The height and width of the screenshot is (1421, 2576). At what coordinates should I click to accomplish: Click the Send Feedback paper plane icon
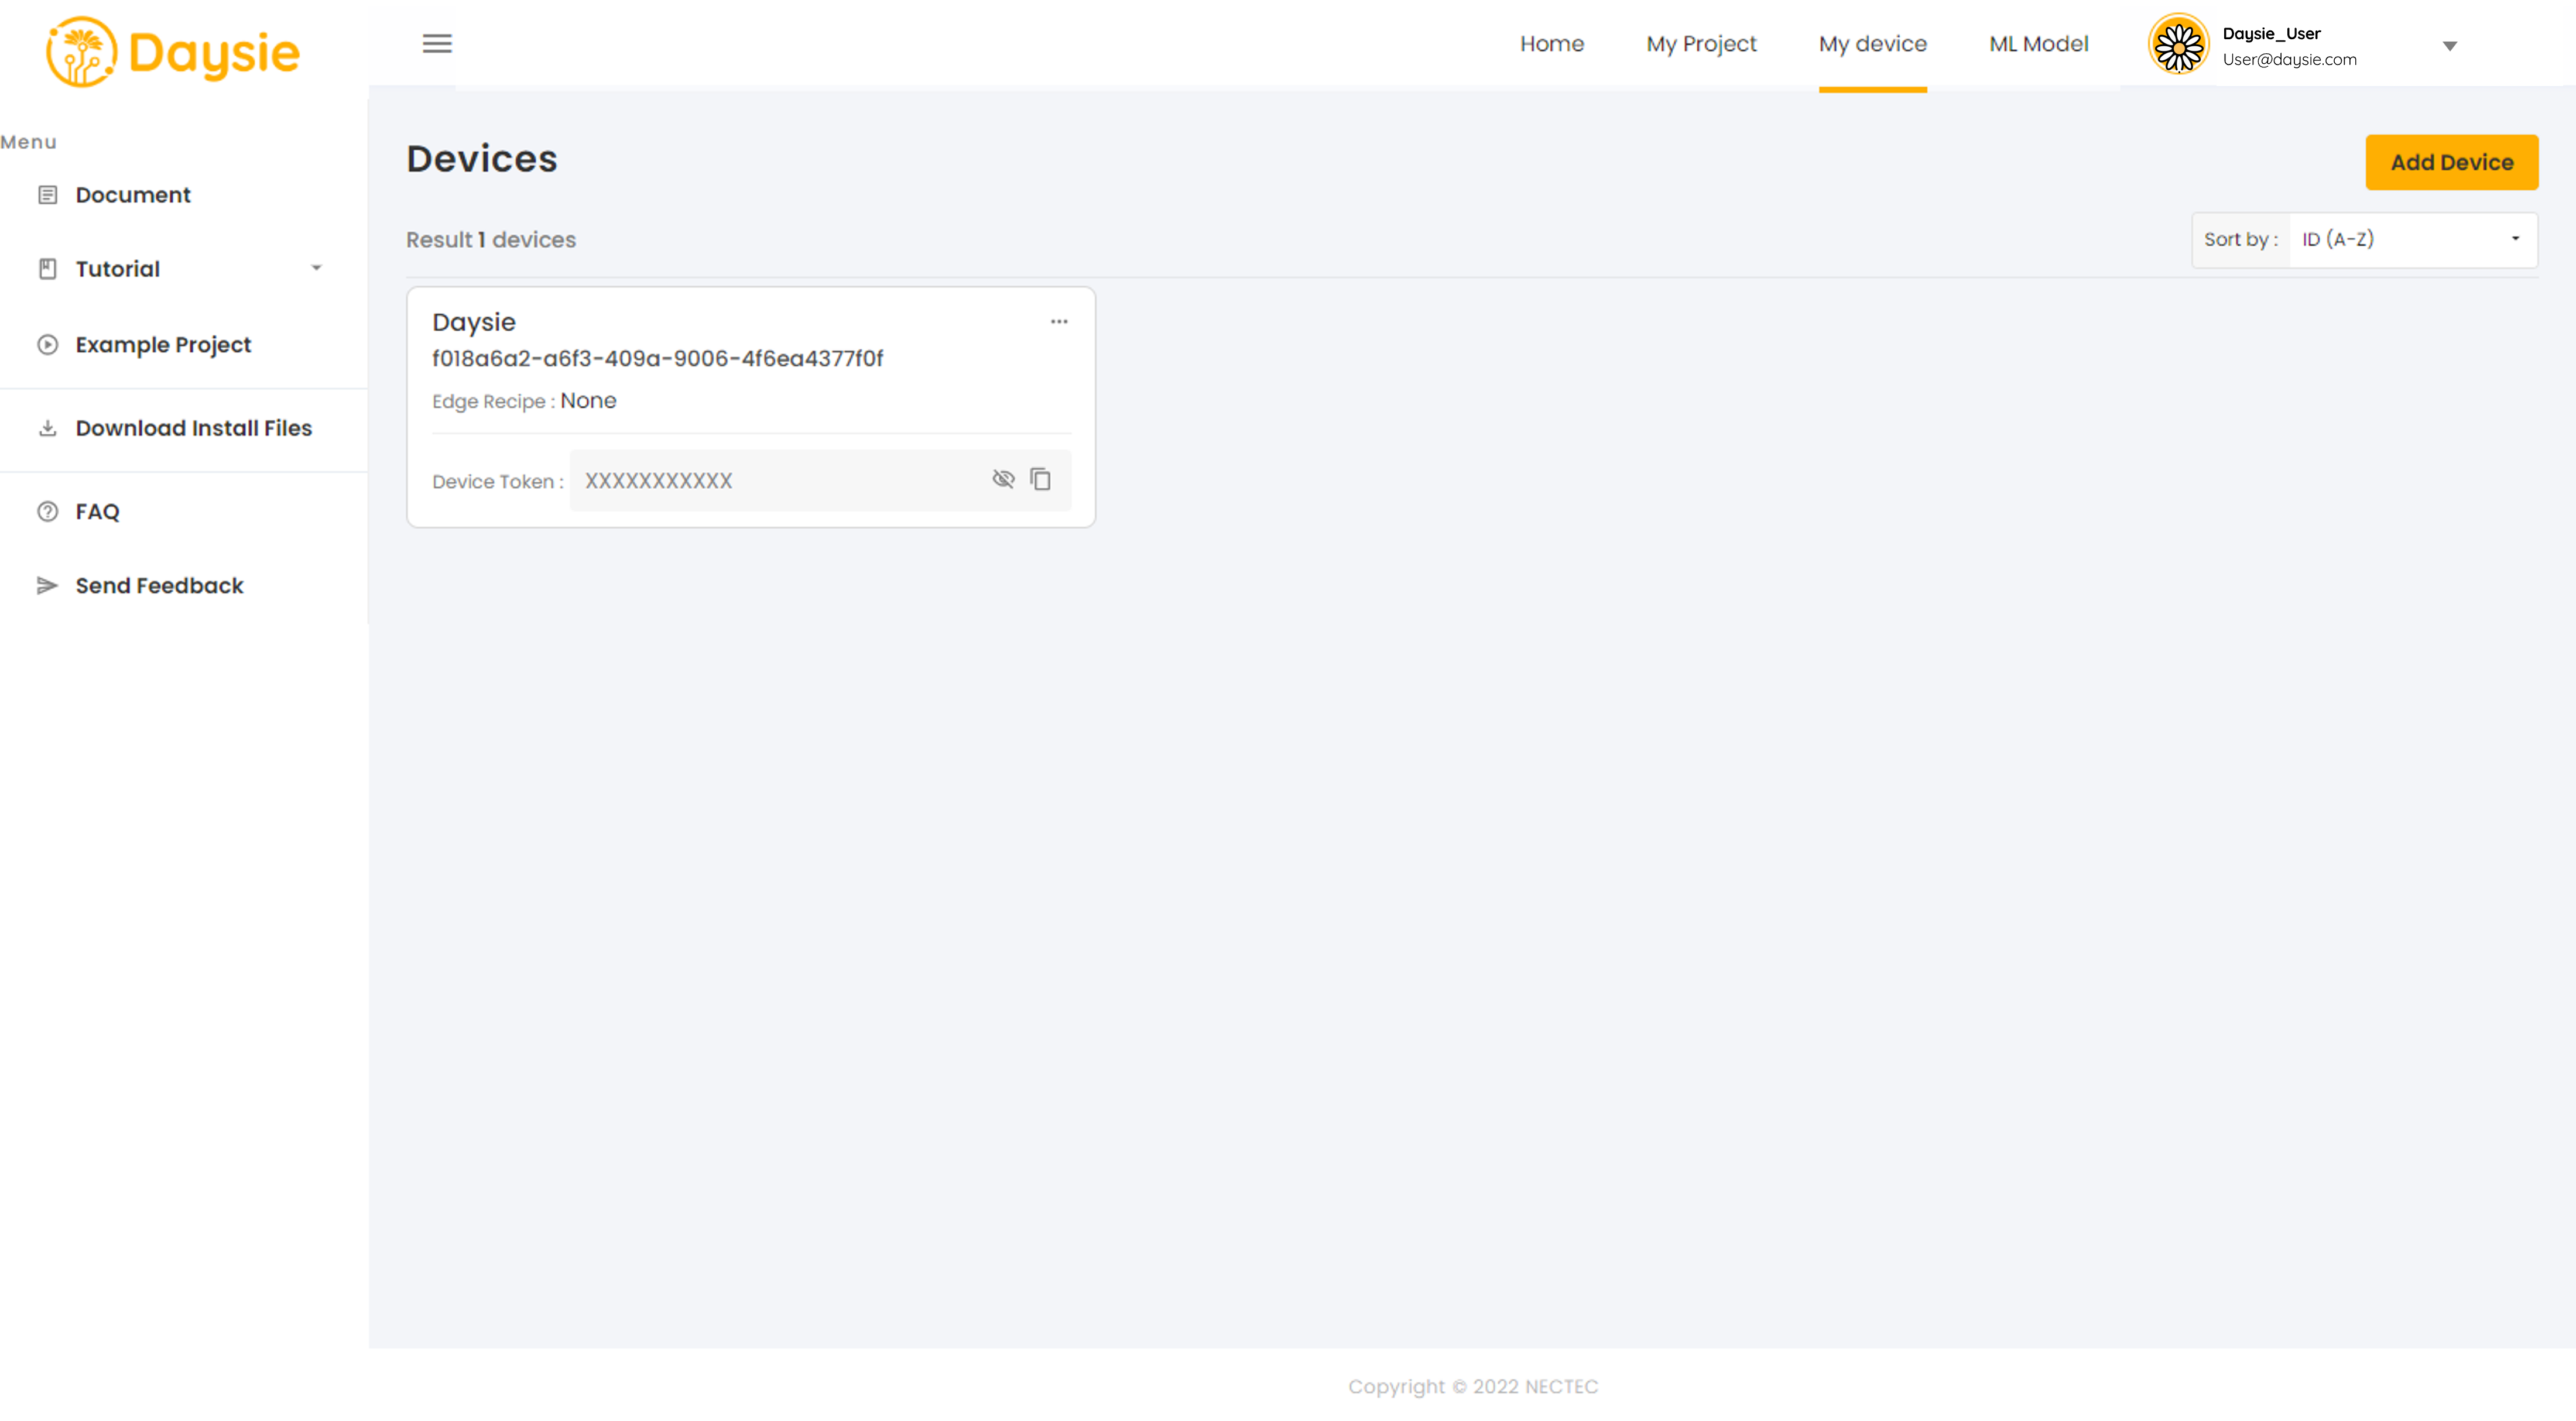47,586
